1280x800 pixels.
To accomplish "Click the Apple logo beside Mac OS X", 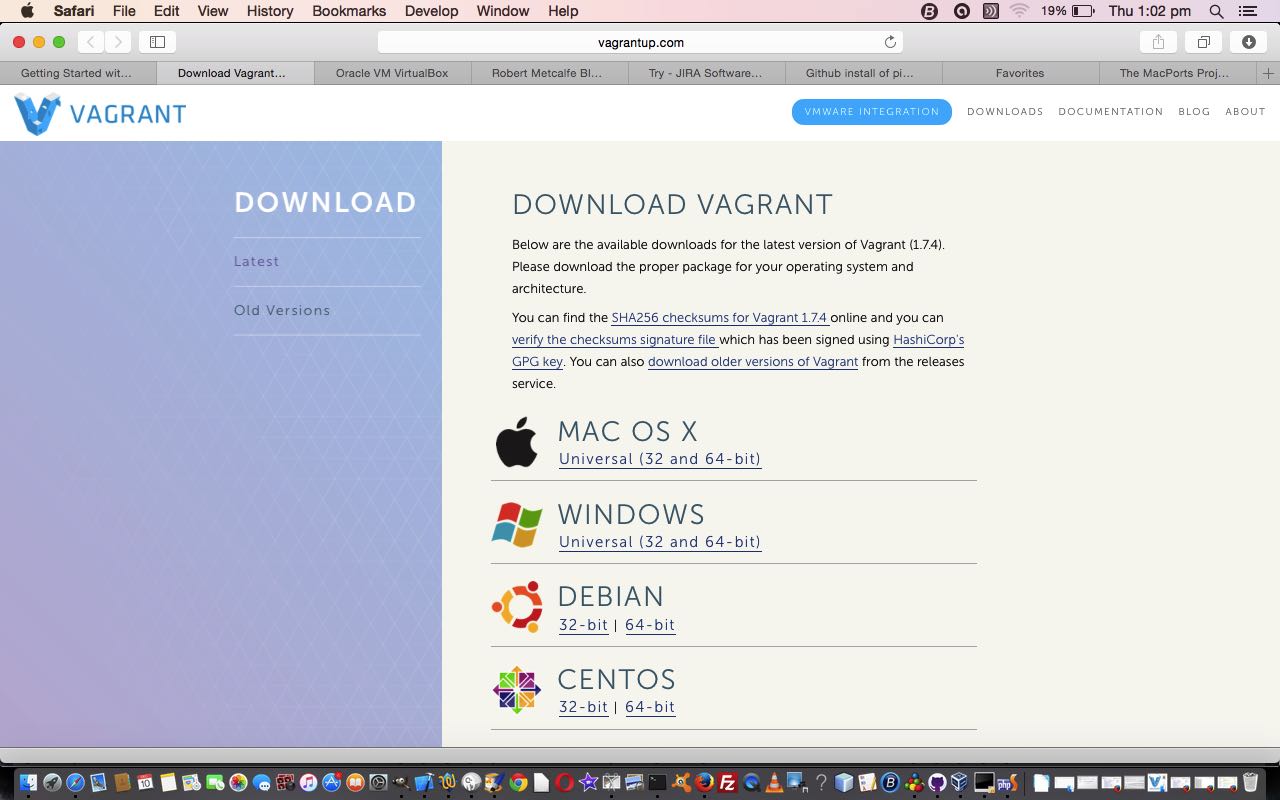I will (517, 442).
